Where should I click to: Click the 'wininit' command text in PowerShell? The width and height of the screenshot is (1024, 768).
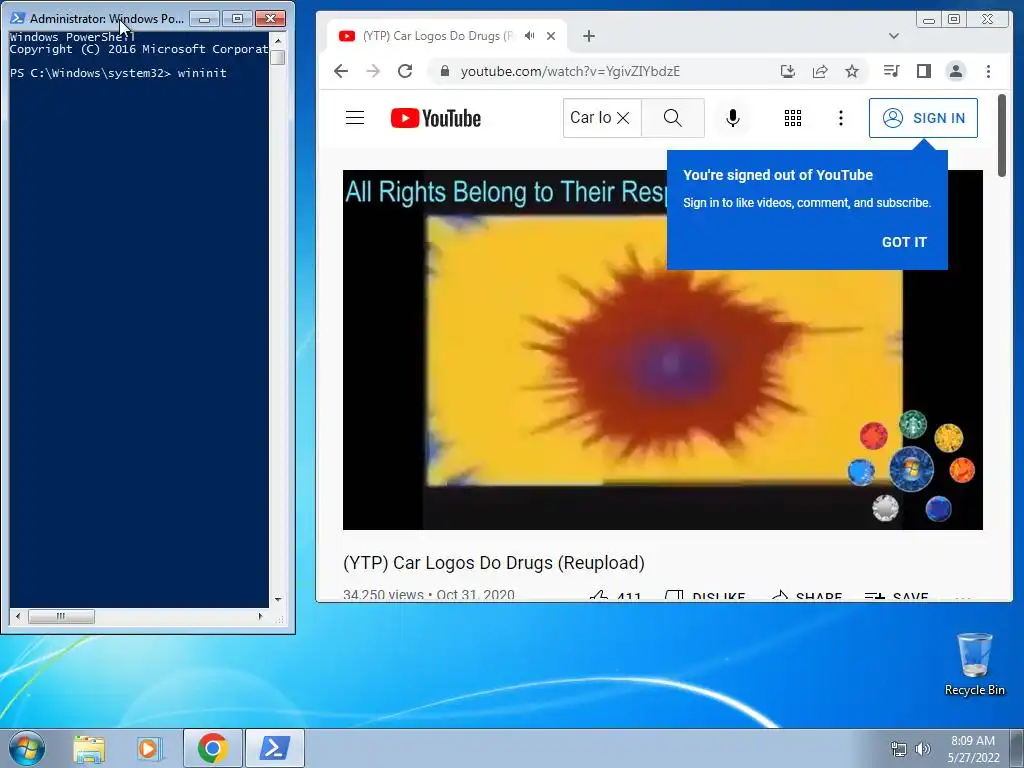(x=202, y=73)
